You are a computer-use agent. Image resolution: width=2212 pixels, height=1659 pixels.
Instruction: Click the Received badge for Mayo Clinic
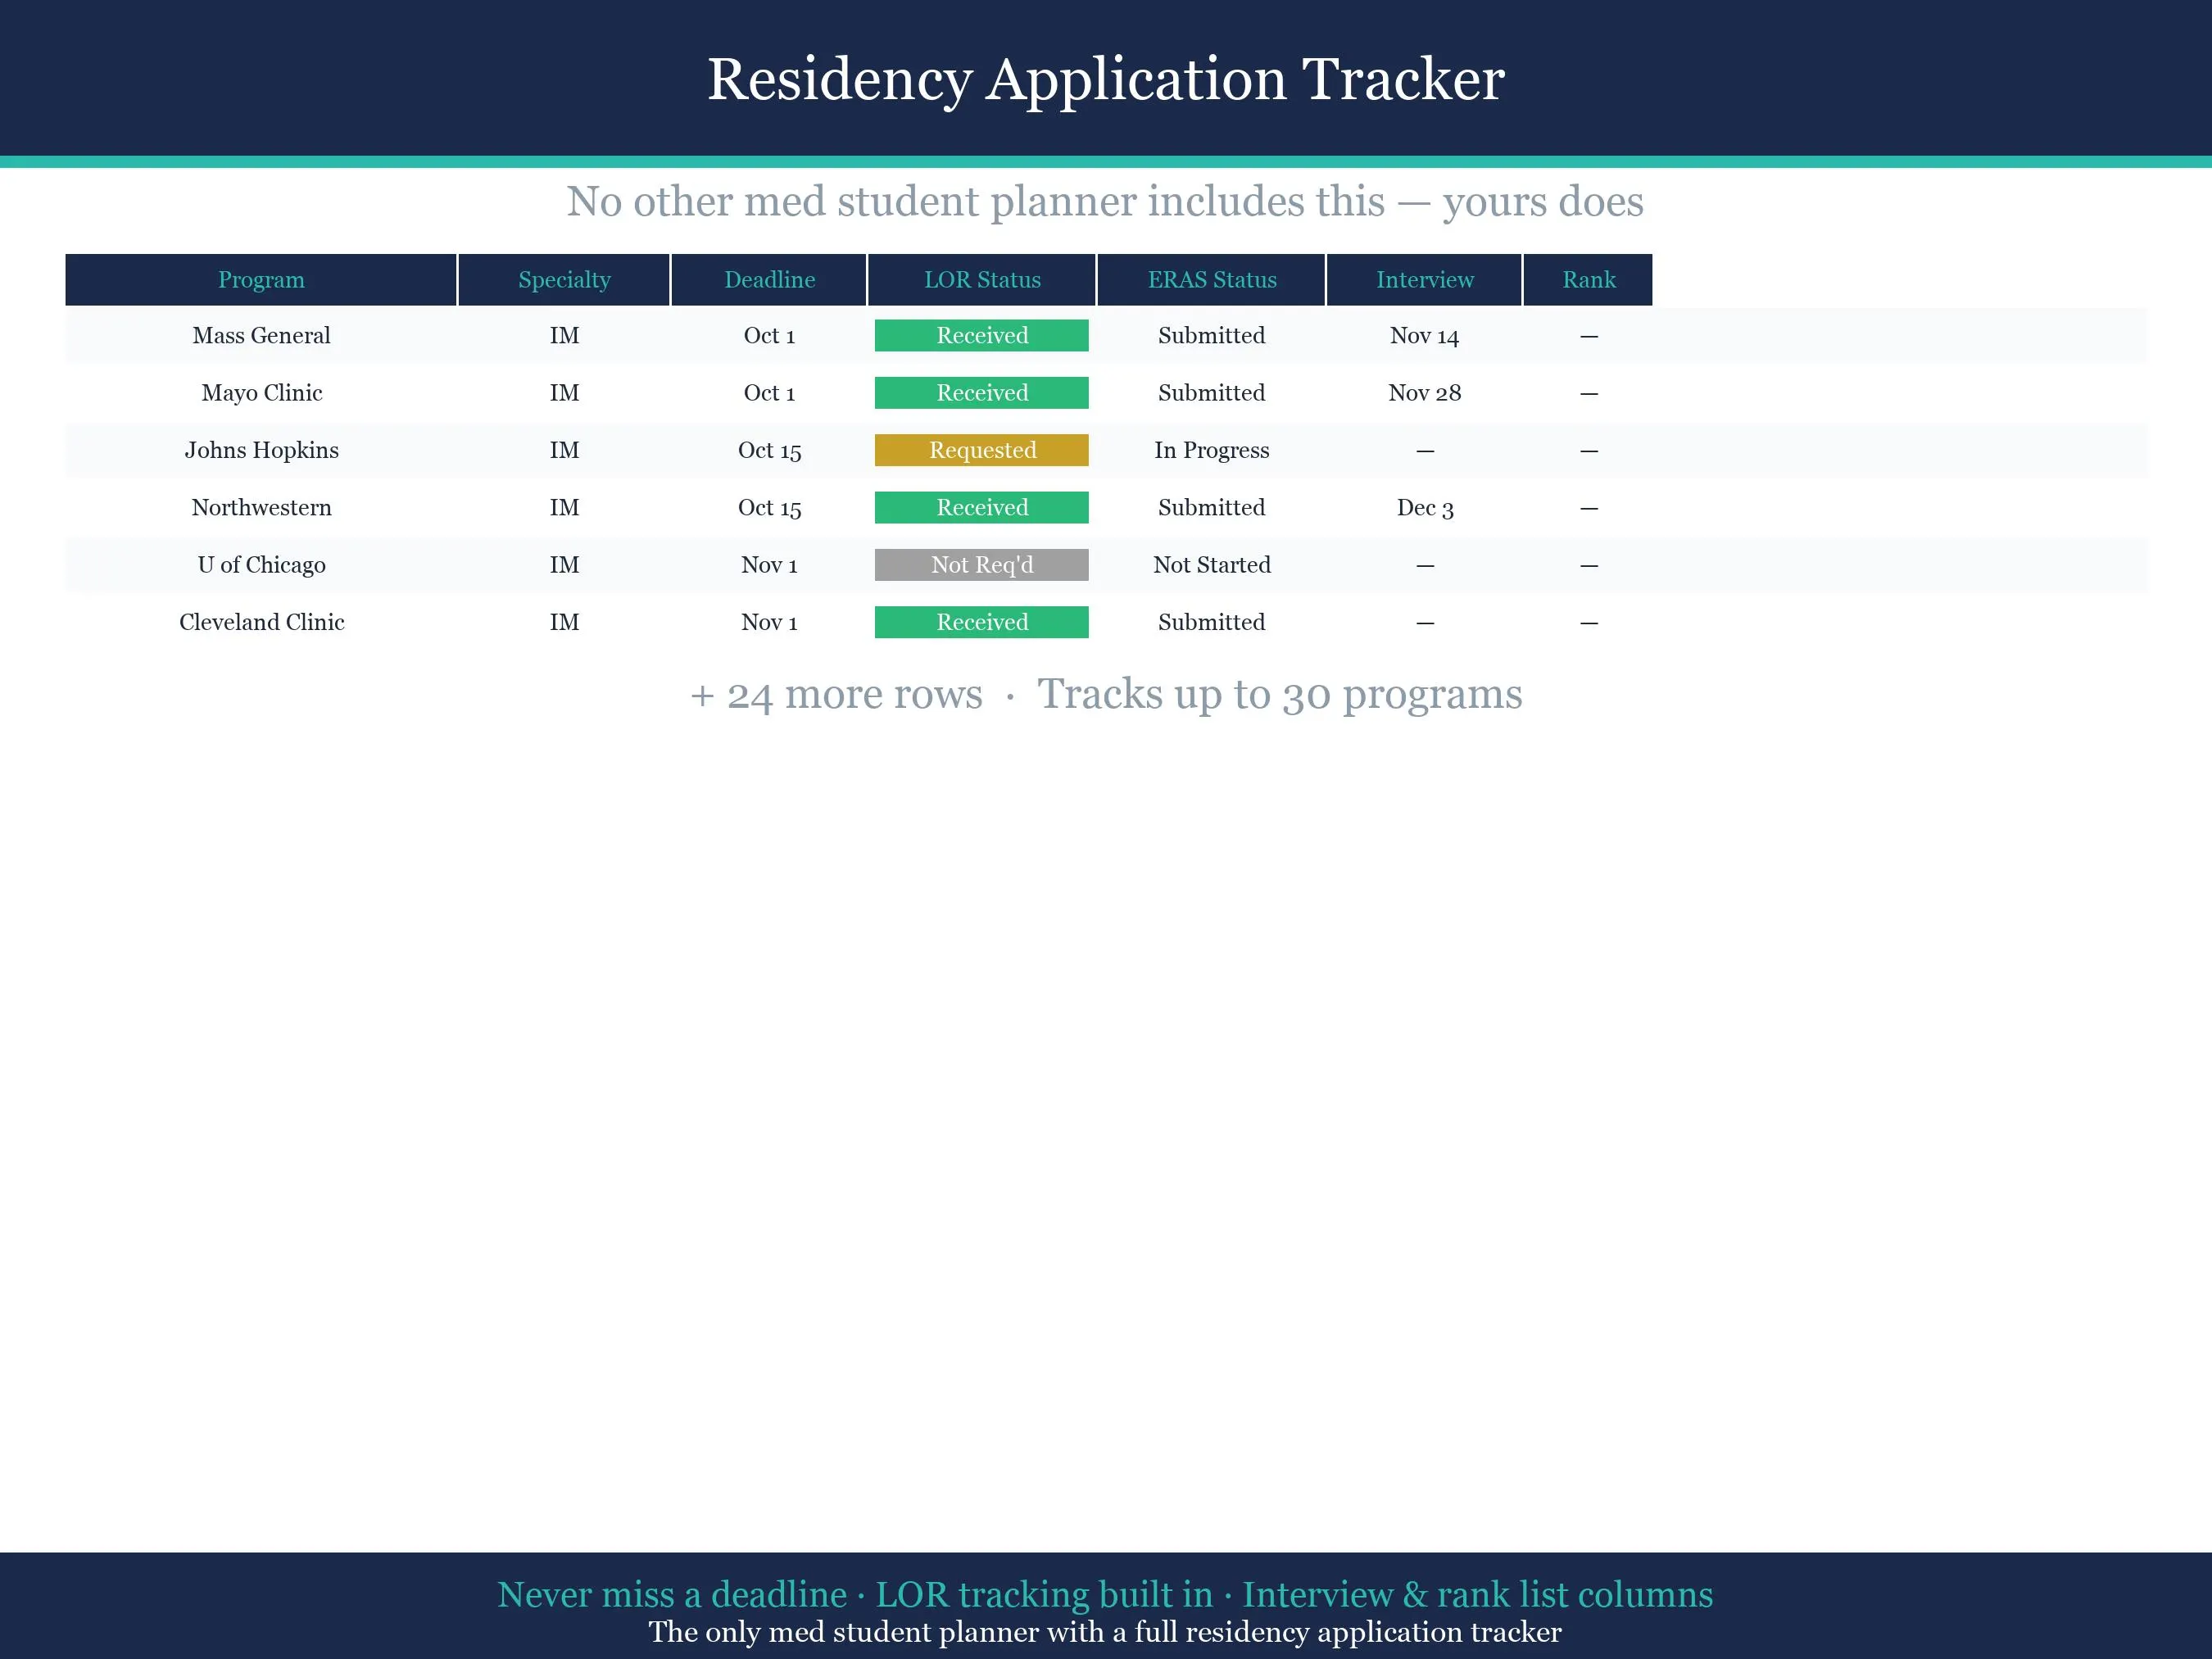[x=982, y=393]
